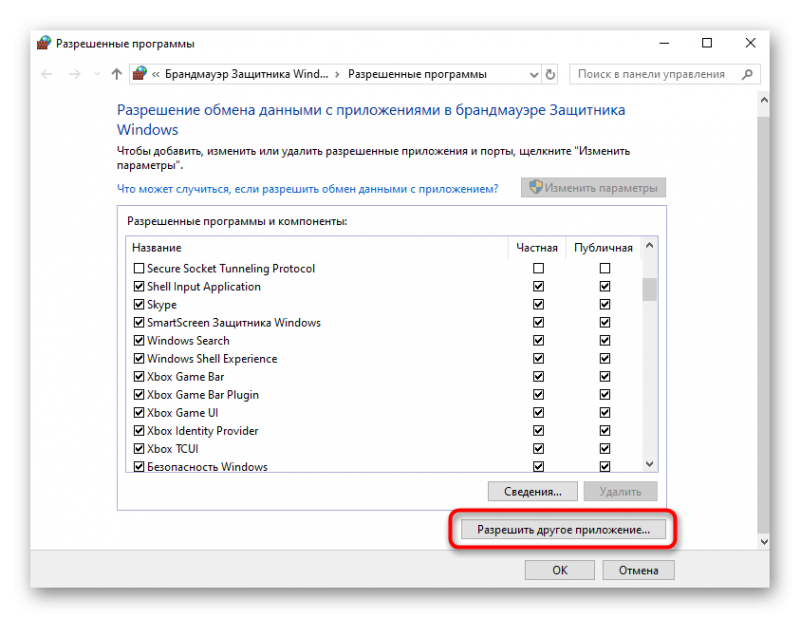Click list scrollbar down arrow
Viewport: 800px width, 618px height.
pyautogui.click(x=649, y=464)
